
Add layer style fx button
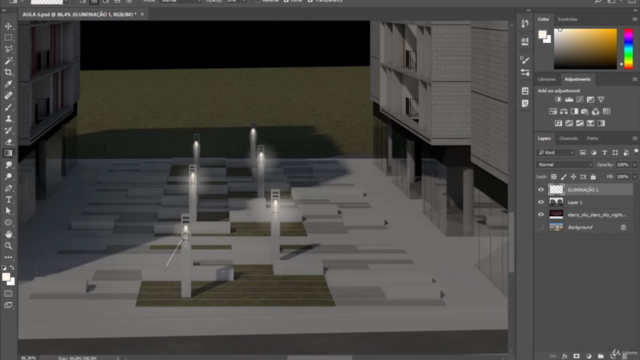tap(564, 356)
